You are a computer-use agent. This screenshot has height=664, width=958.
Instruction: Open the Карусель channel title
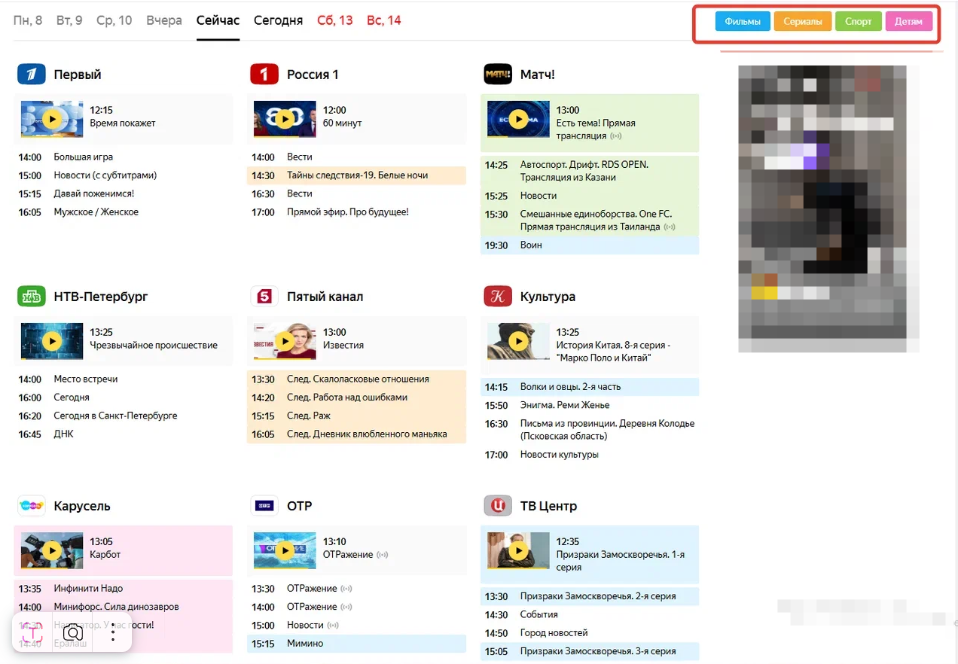tap(82, 506)
